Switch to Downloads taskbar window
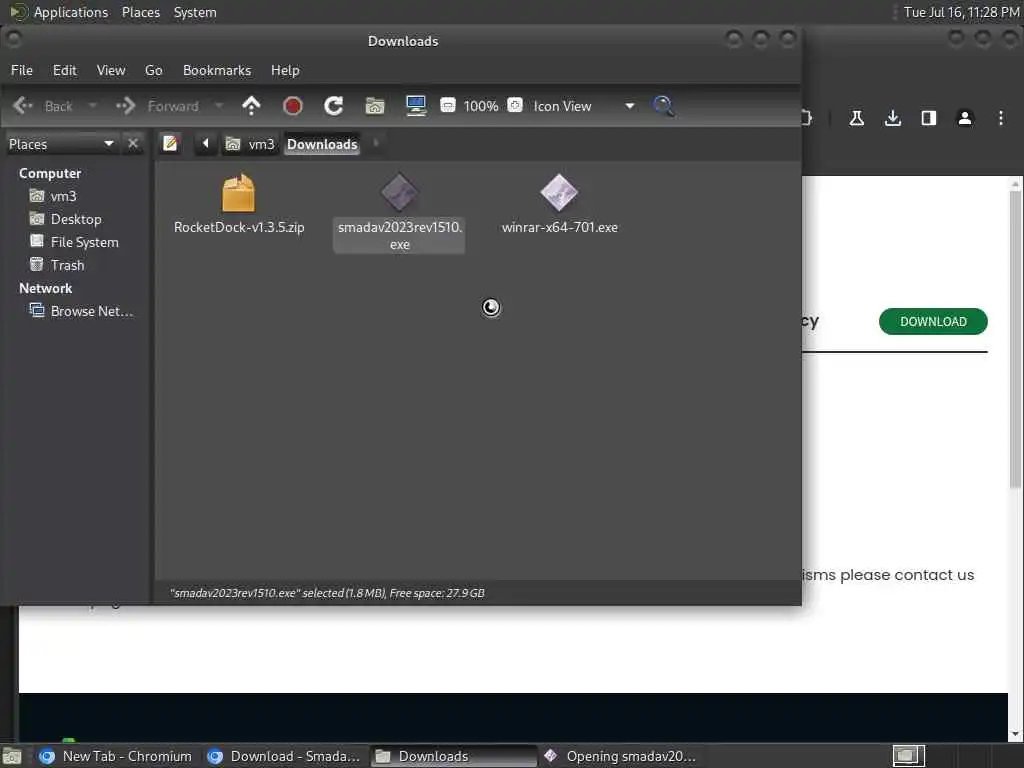Image resolution: width=1024 pixels, height=768 pixels. coord(454,756)
